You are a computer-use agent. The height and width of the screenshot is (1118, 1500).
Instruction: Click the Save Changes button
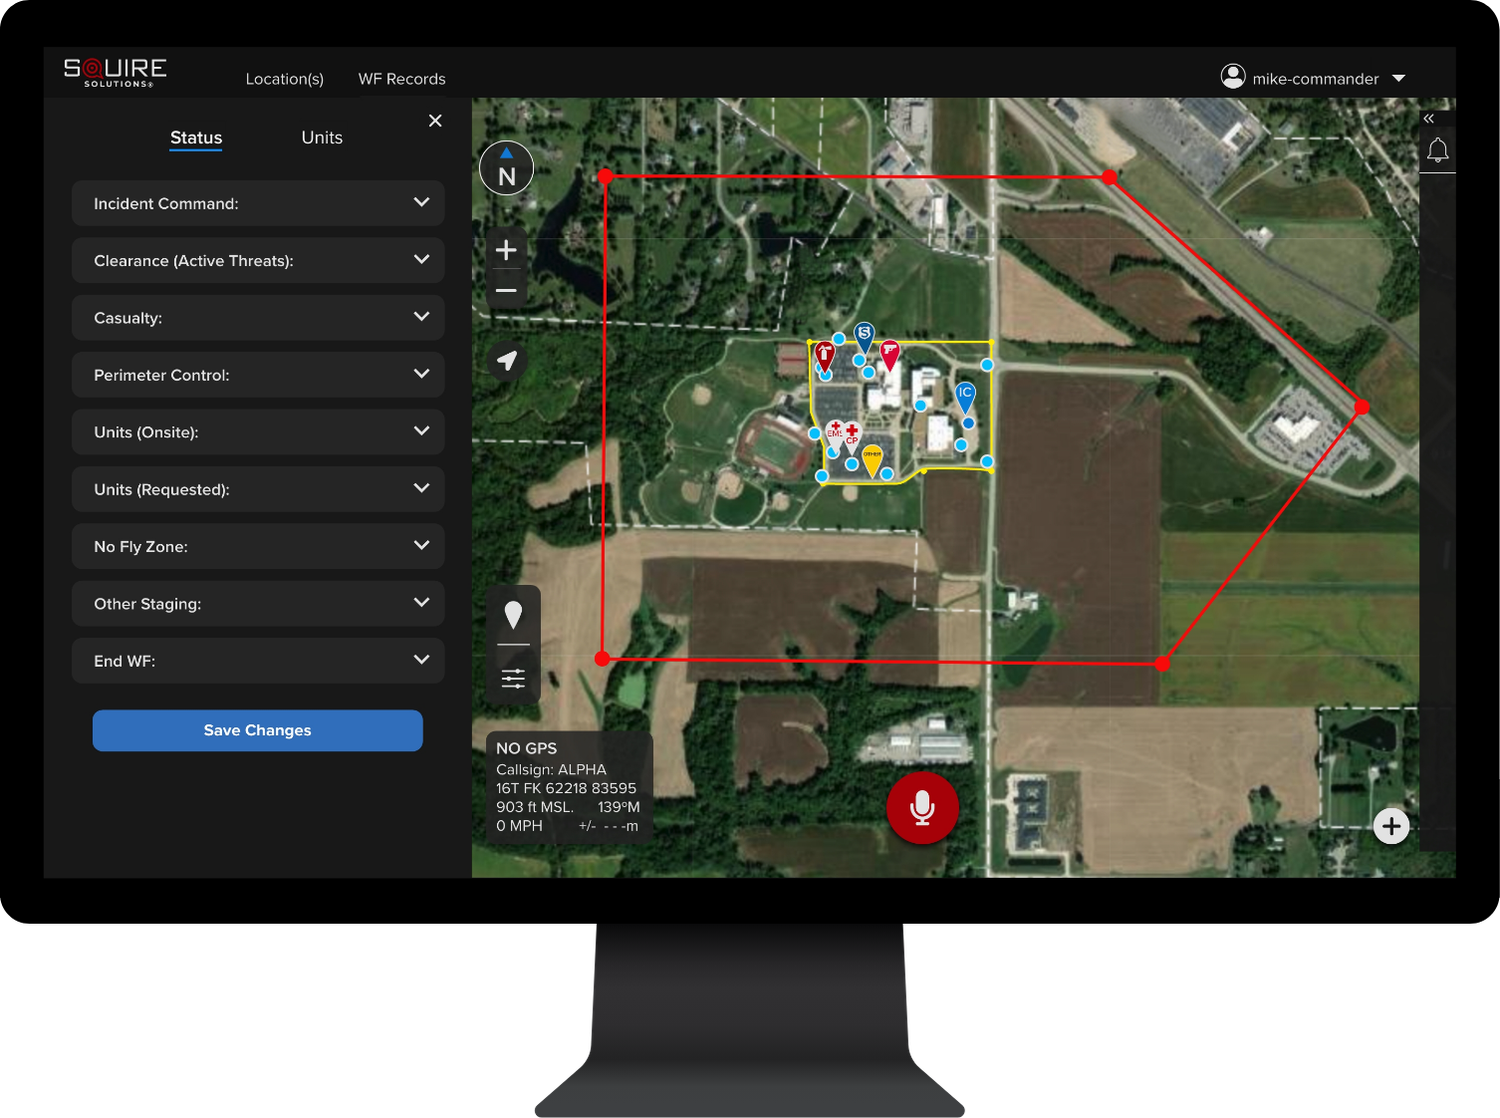(x=258, y=730)
